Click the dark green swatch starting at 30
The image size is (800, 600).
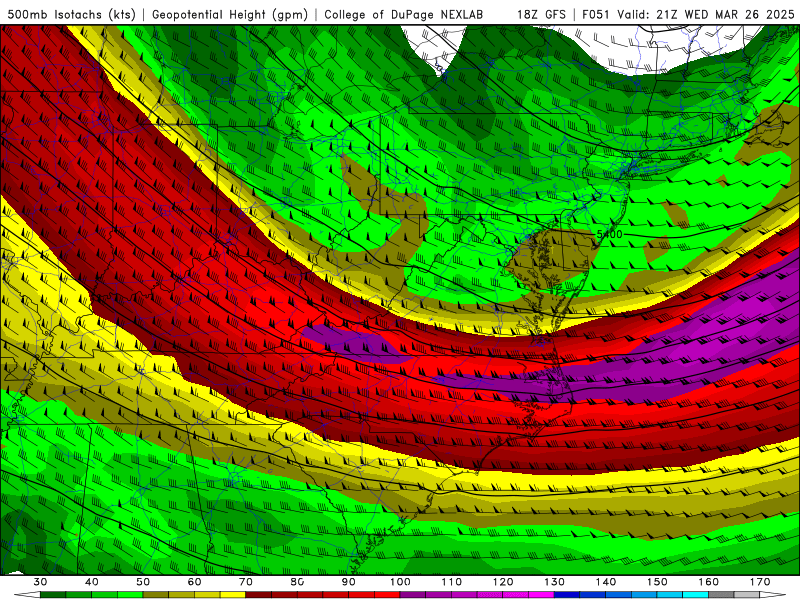point(53,595)
